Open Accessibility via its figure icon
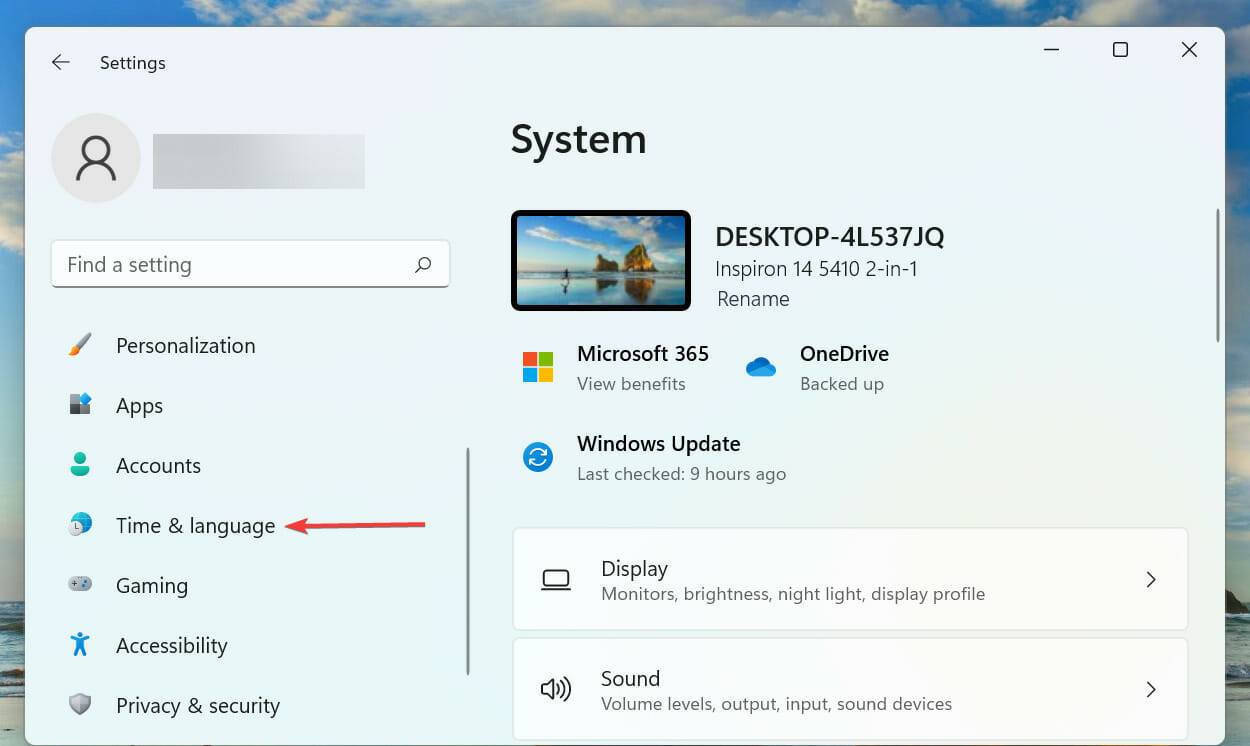Screen dimensions: 1250x746 (79, 645)
